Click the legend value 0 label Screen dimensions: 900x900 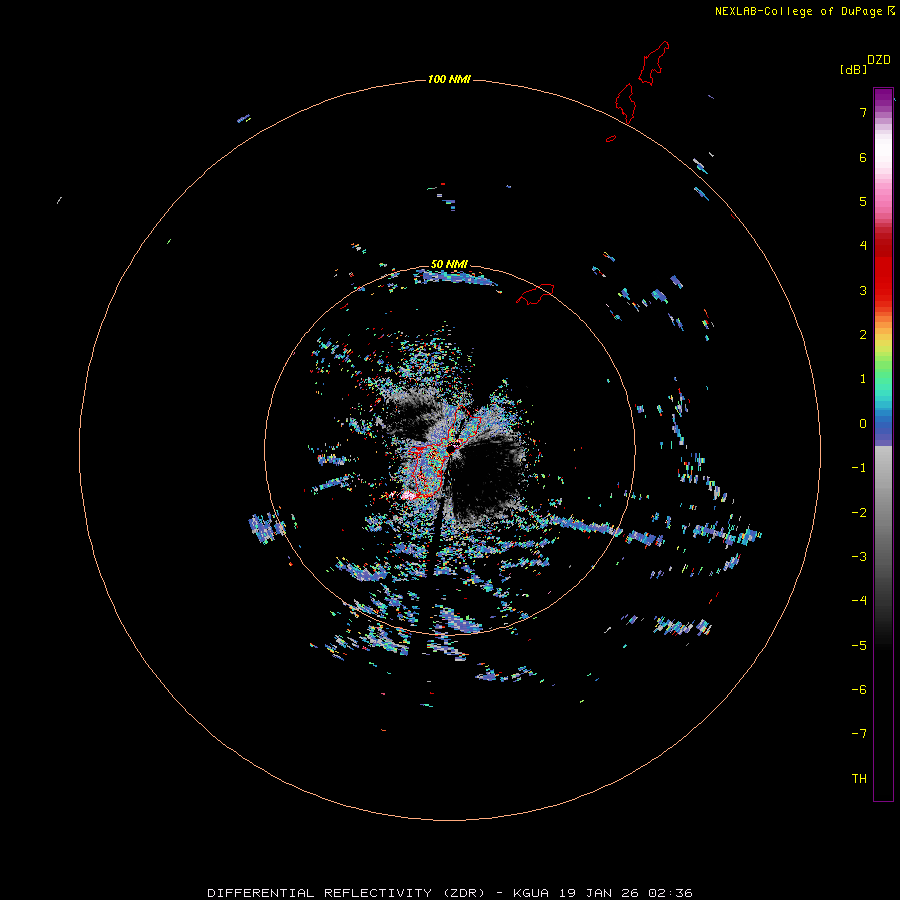863,424
